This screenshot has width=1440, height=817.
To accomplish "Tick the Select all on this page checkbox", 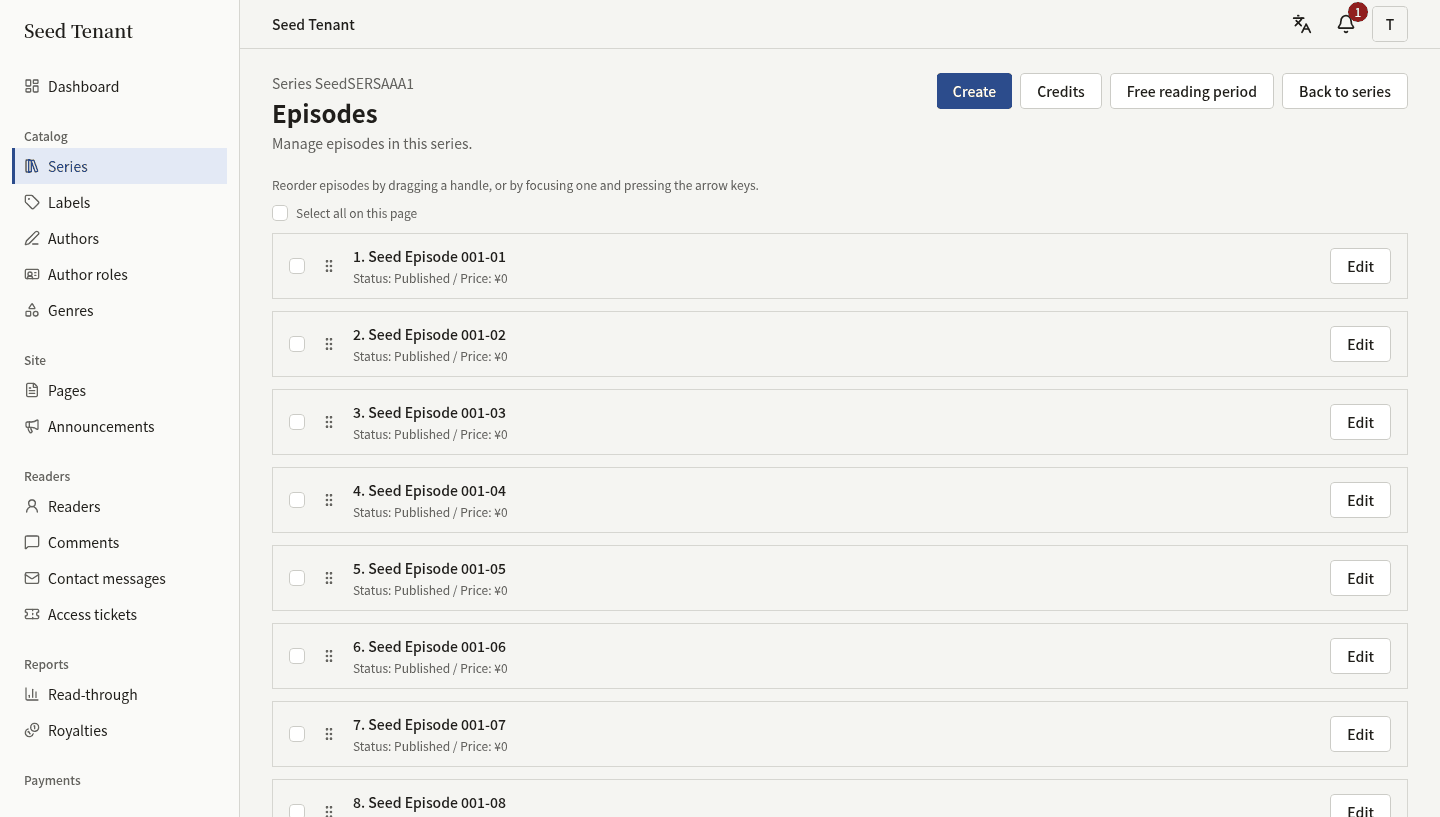I will pos(280,213).
